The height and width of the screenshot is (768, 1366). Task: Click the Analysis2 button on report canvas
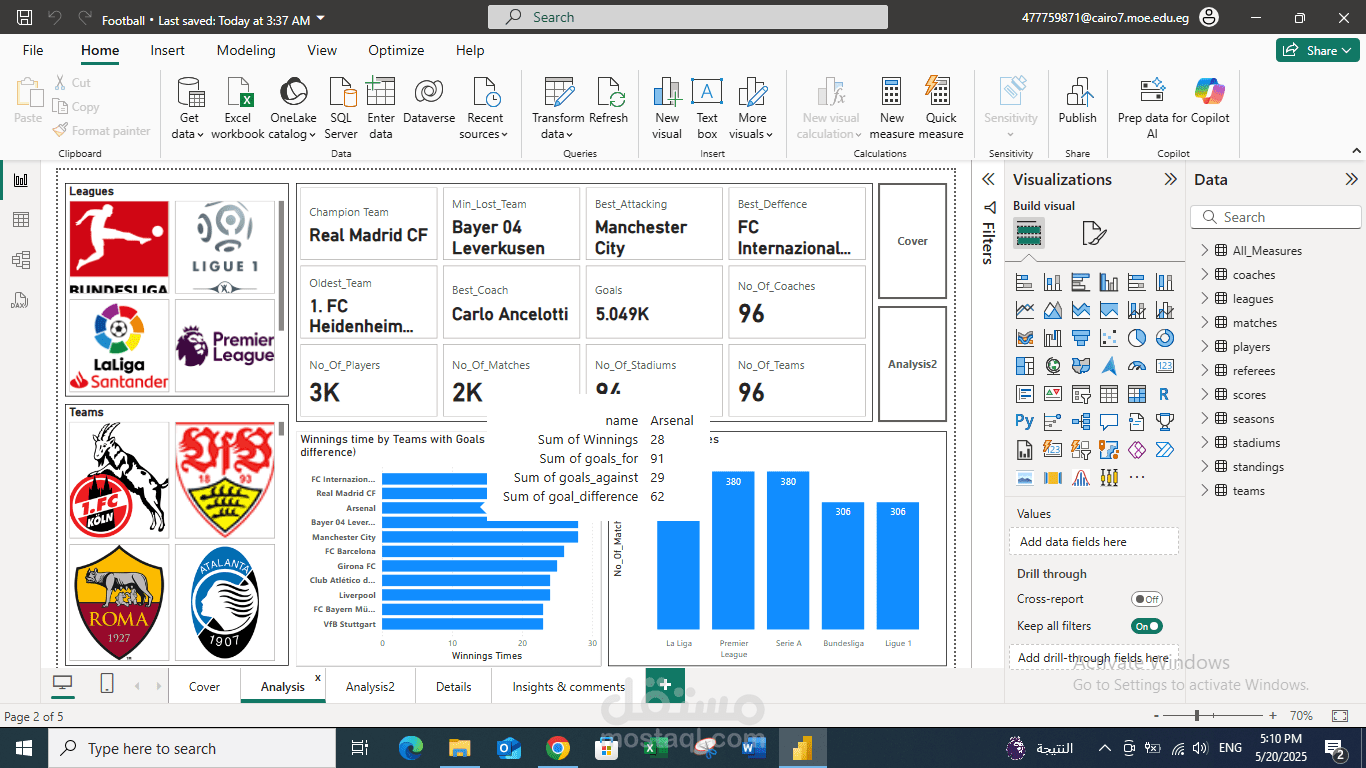912,364
